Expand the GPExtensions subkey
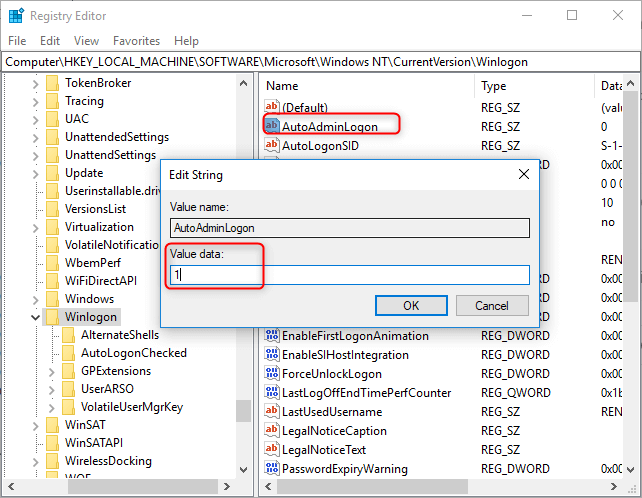 pos(52,371)
